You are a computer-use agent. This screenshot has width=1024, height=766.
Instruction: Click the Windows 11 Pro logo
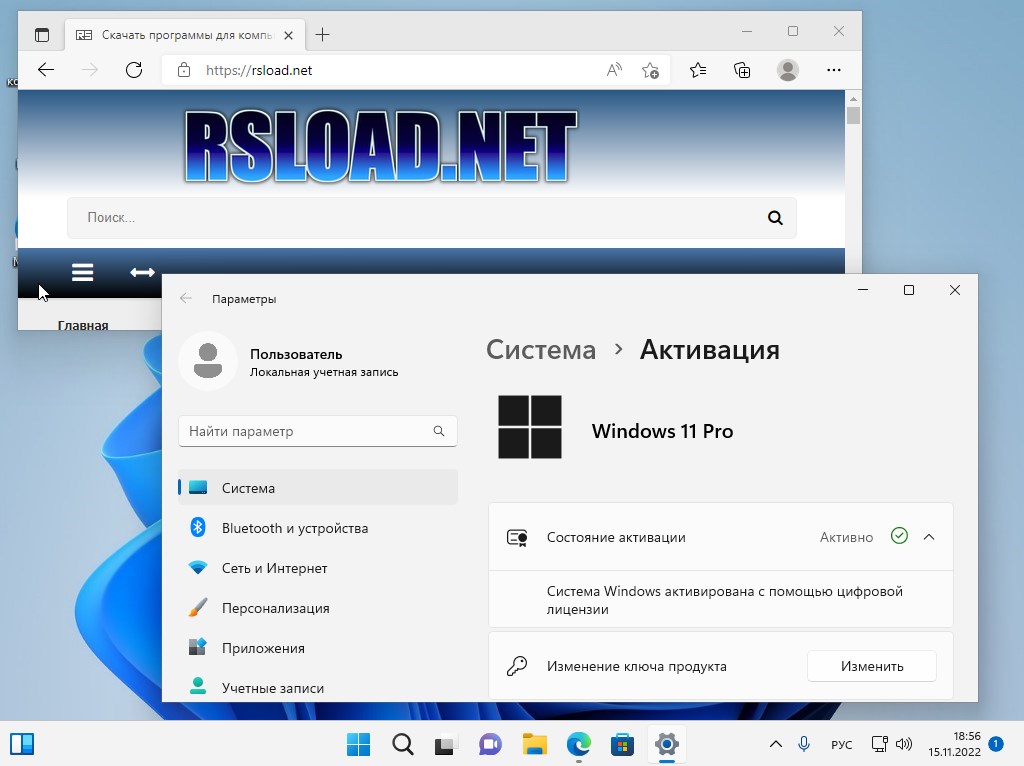[x=530, y=427]
